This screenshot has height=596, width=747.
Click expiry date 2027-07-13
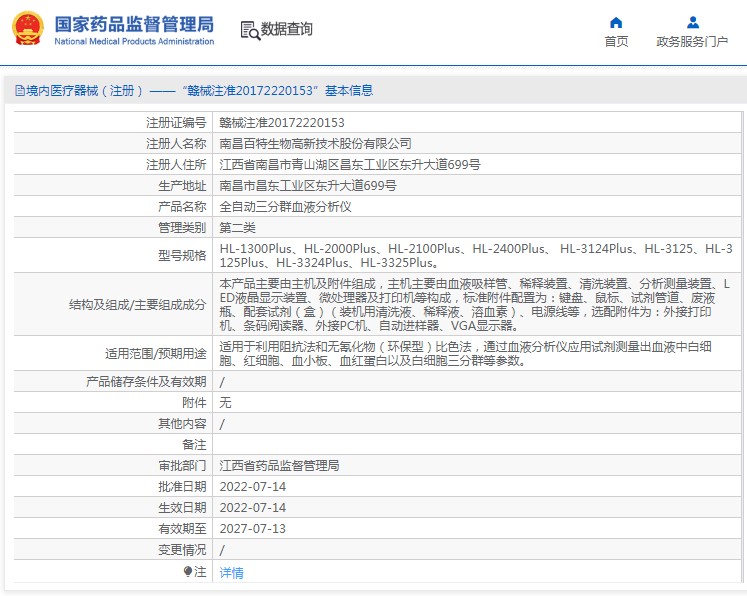tap(252, 529)
